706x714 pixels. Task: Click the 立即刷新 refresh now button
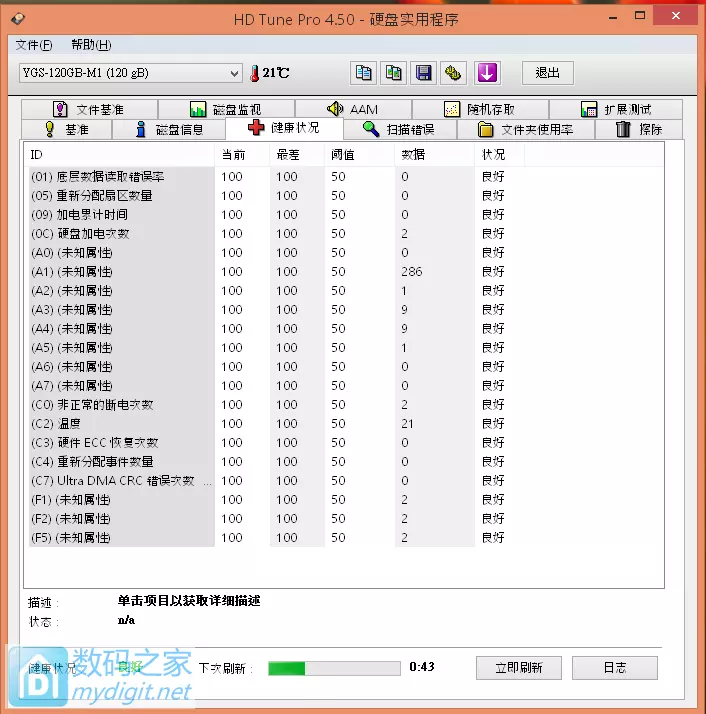click(x=519, y=668)
